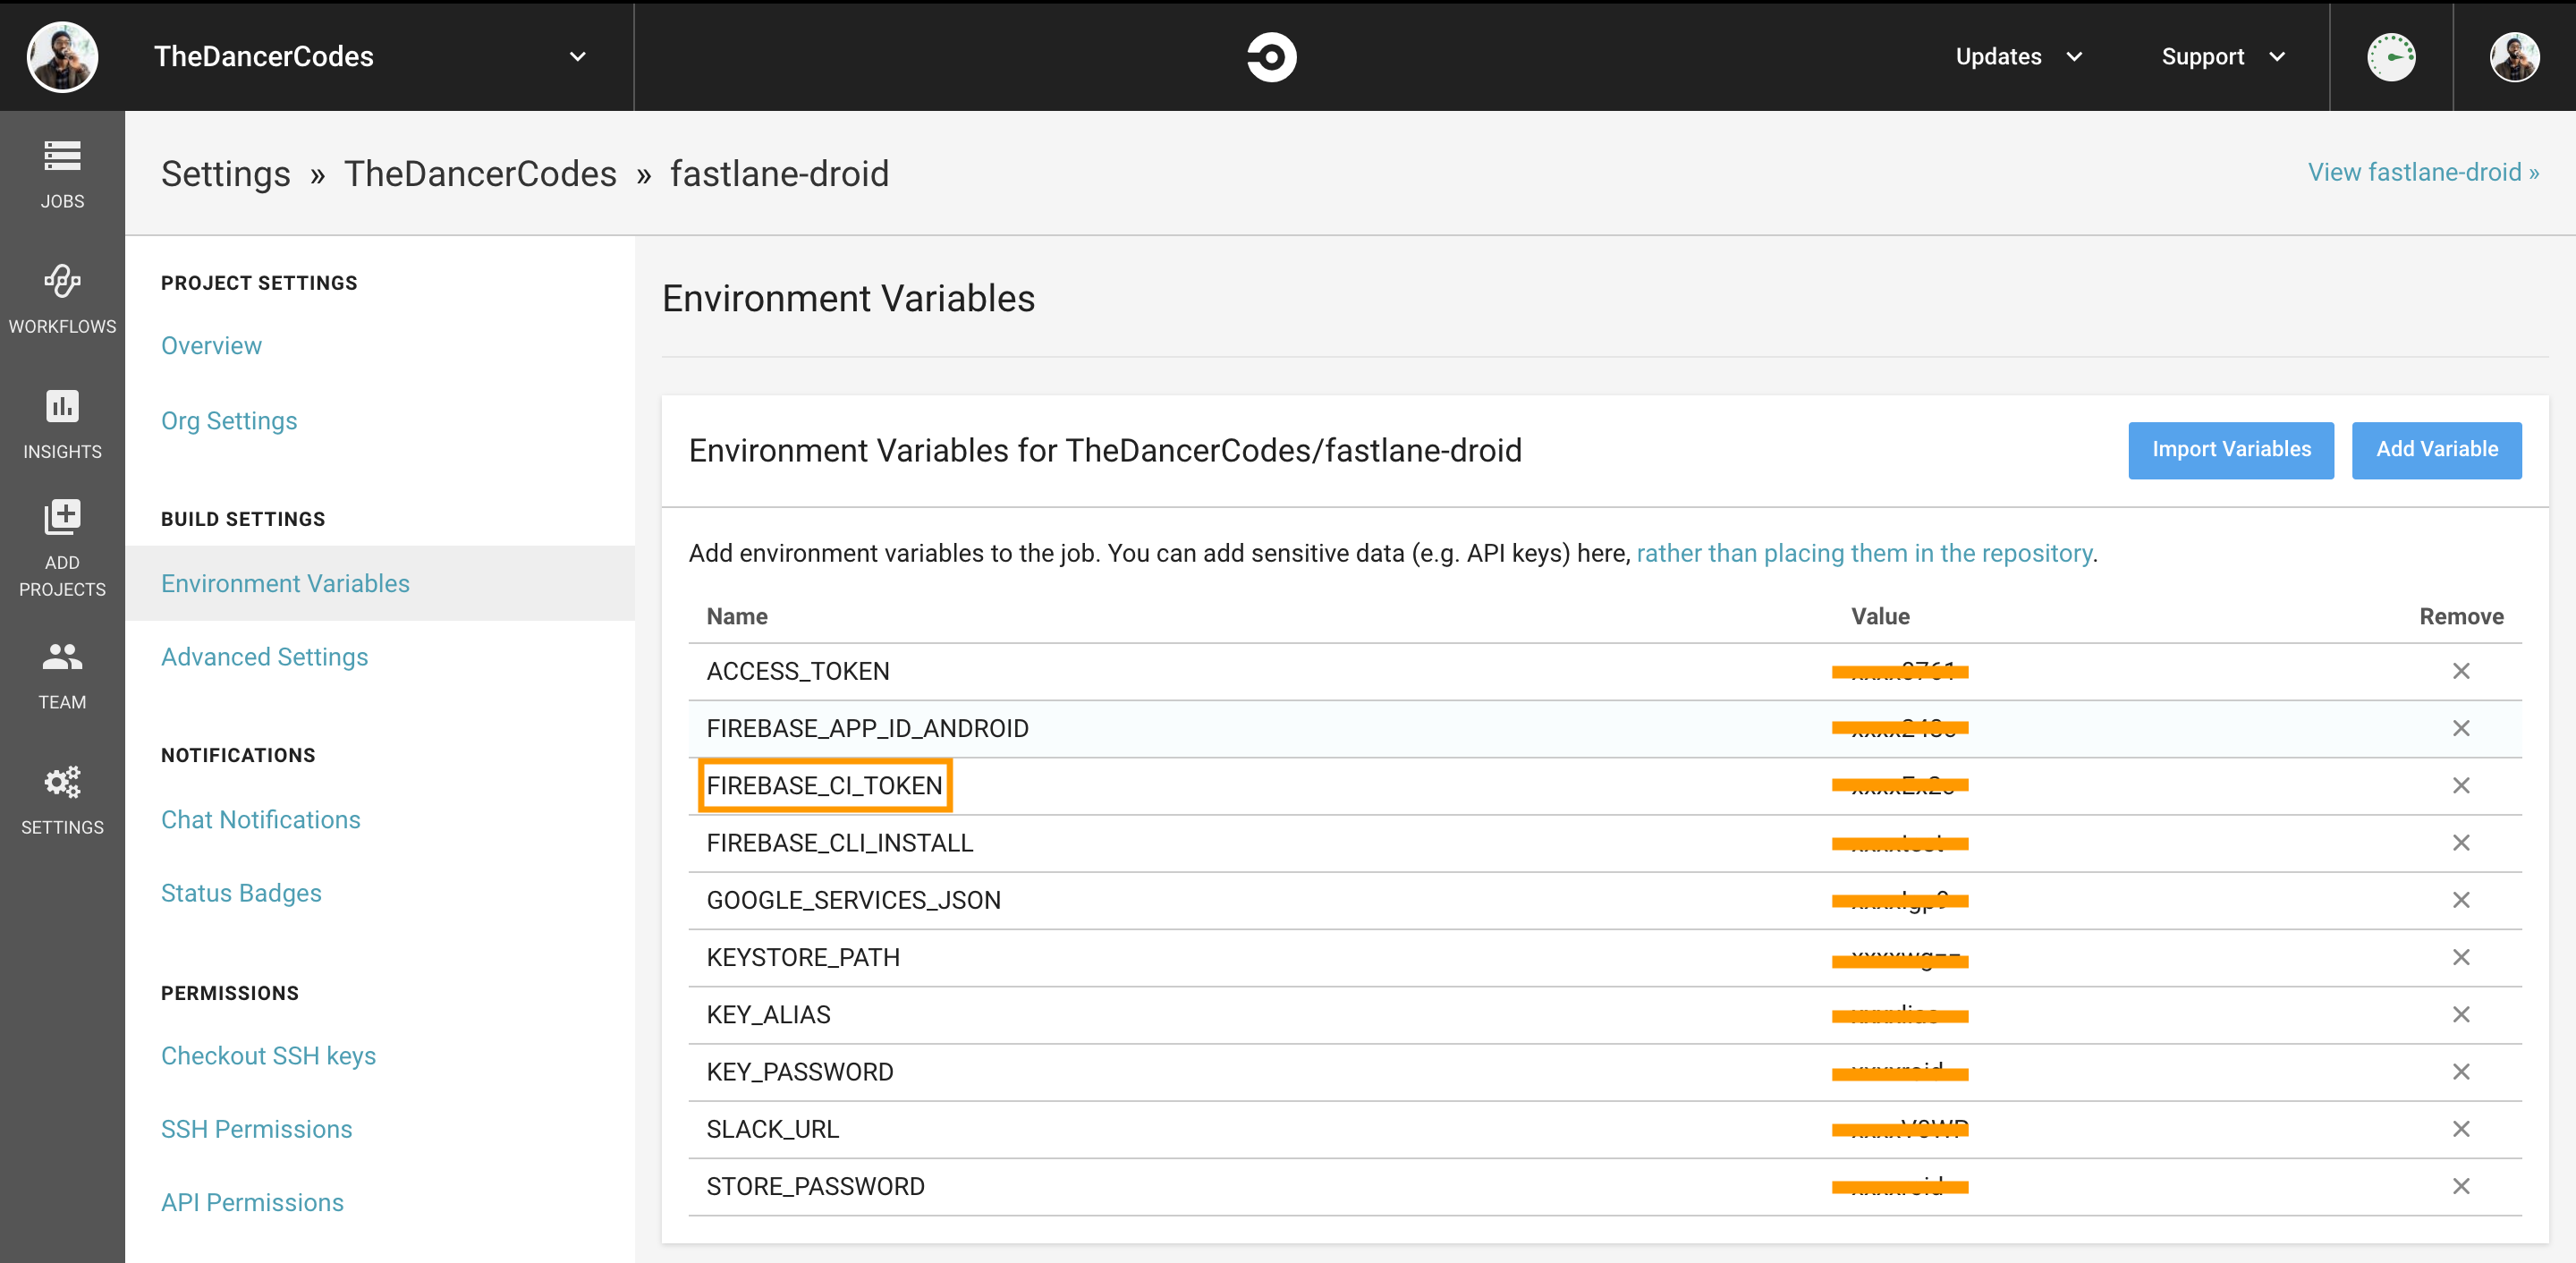
Task: Click the Settings gears icon
Action: tap(62, 782)
